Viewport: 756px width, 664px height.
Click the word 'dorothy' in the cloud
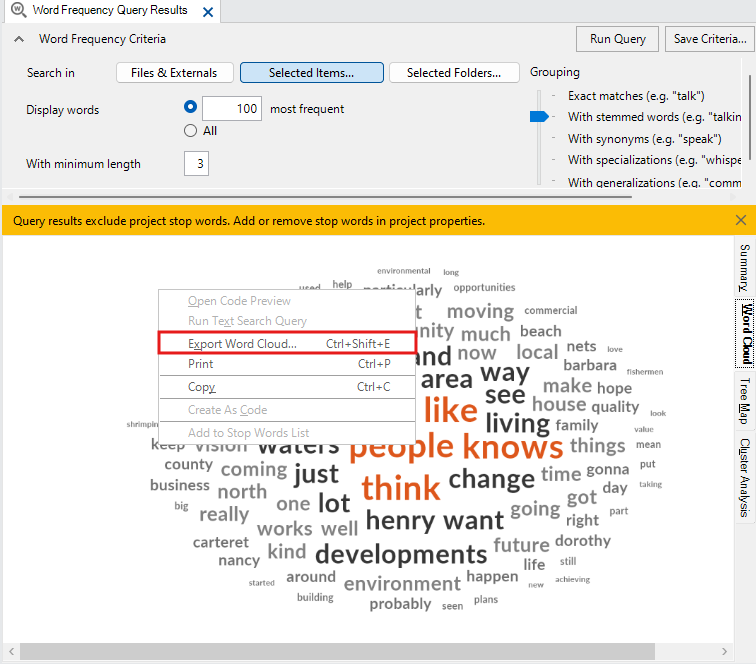click(583, 541)
